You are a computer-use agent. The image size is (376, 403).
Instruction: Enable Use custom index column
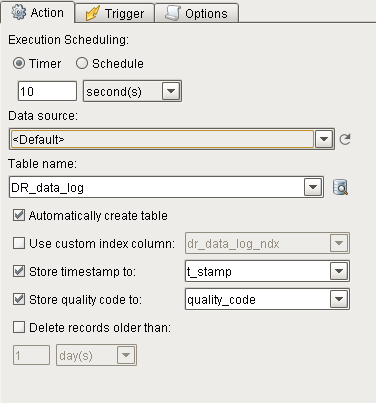pyautogui.click(x=19, y=243)
